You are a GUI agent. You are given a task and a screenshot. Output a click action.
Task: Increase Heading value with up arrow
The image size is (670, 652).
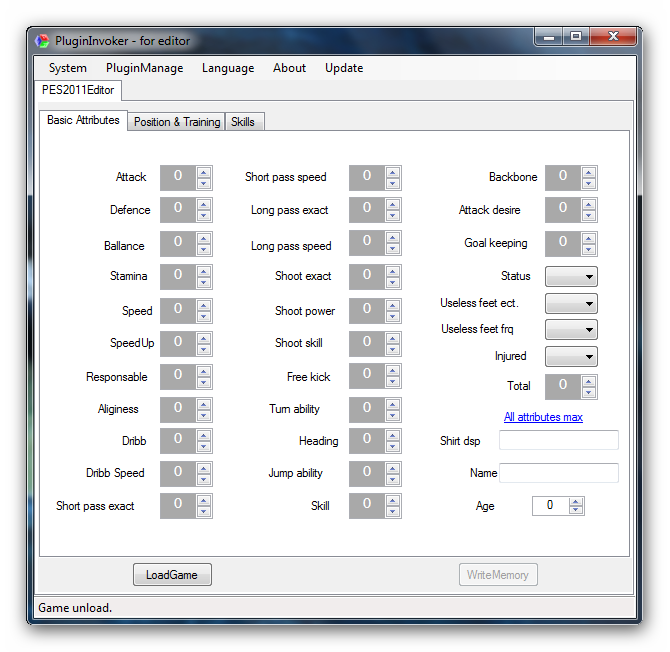pos(393,436)
